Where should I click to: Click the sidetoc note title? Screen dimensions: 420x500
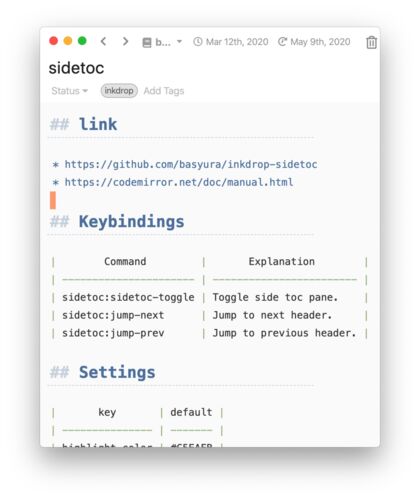[76, 68]
